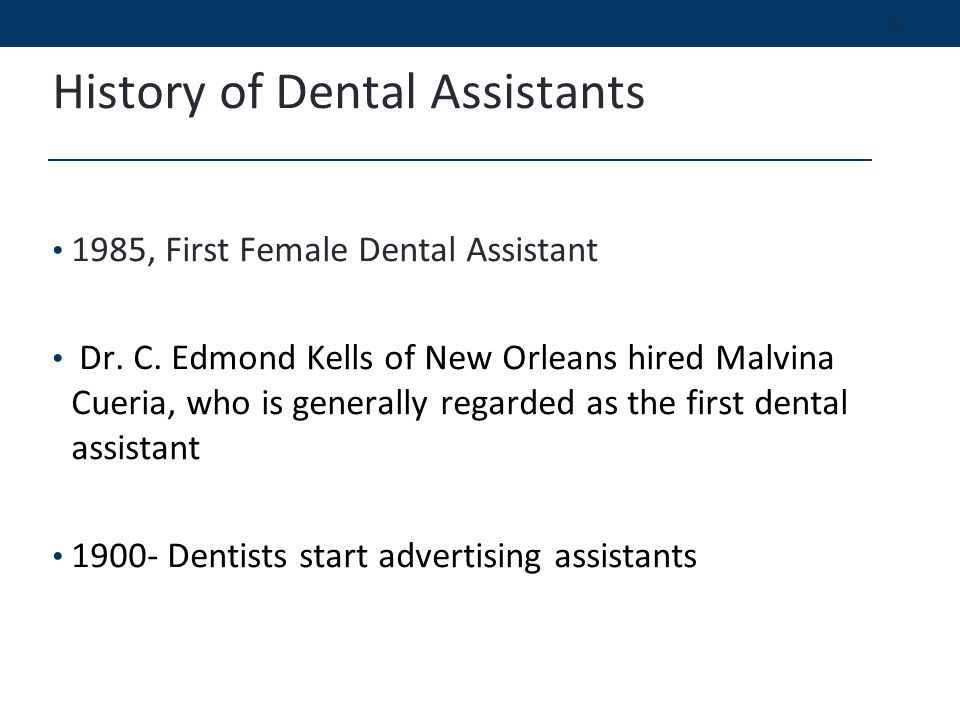Click the horizontal divider line below title

coord(460,160)
